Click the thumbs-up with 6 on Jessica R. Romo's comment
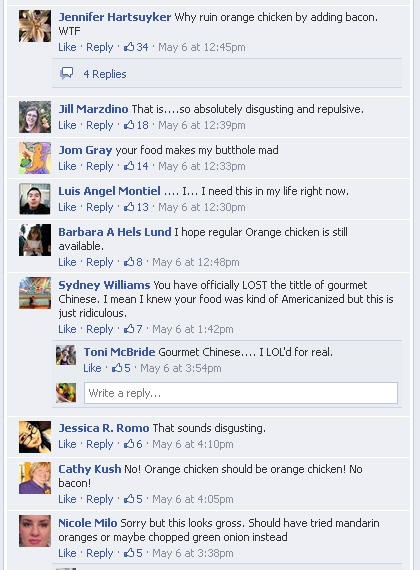The image size is (420, 570). tap(129, 444)
